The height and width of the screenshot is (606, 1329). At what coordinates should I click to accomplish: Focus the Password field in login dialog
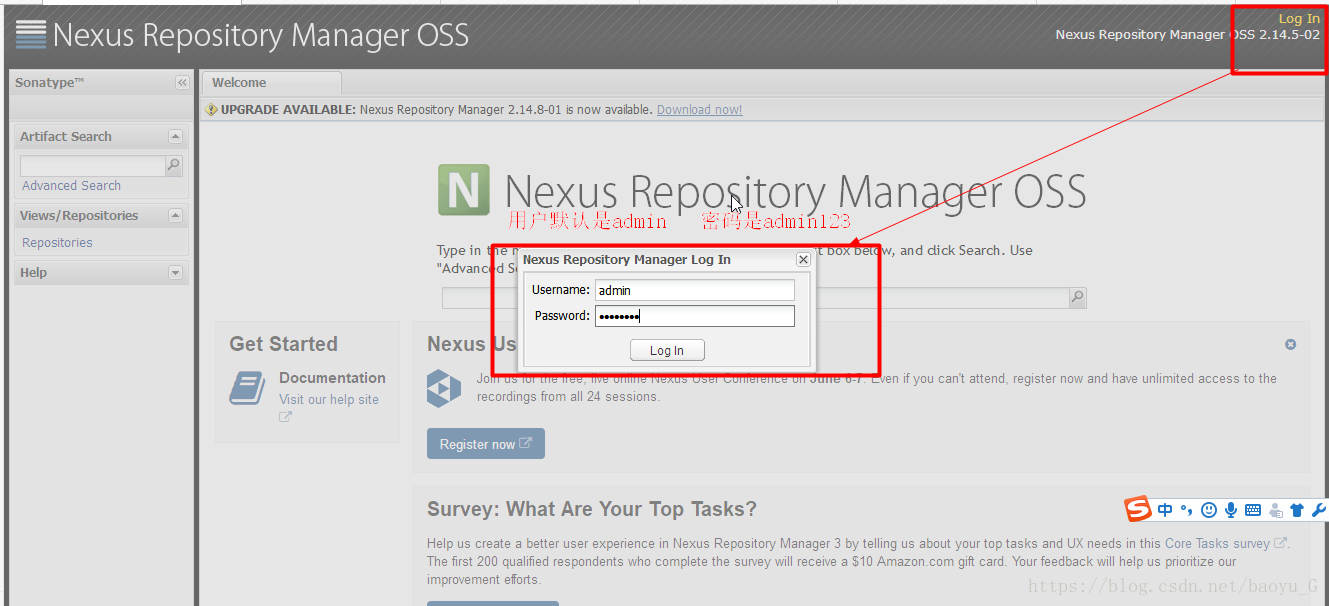[695, 316]
